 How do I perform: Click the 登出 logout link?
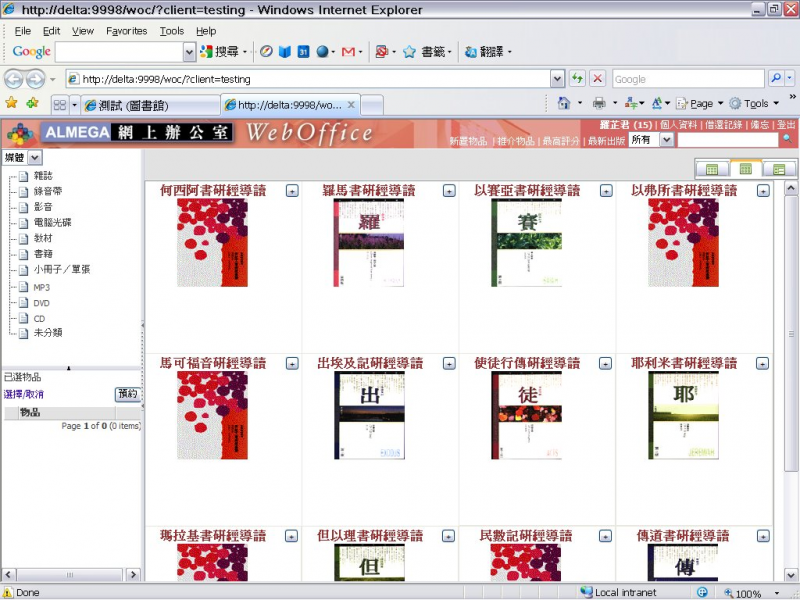click(x=786, y=125)
